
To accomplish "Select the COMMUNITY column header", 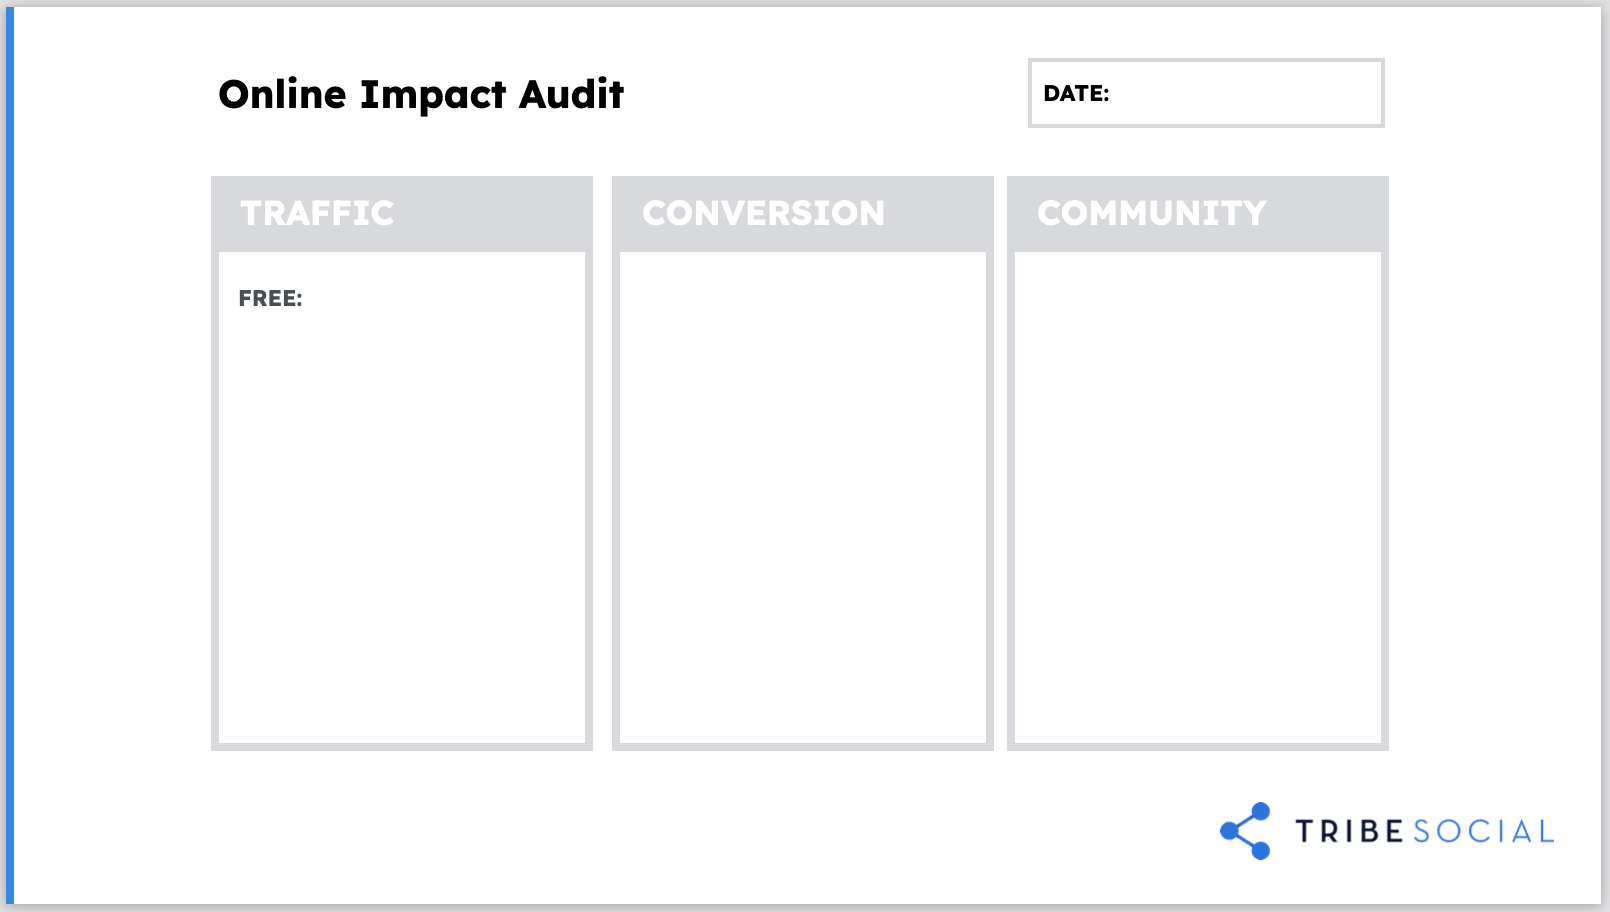I will (1151, 213).
